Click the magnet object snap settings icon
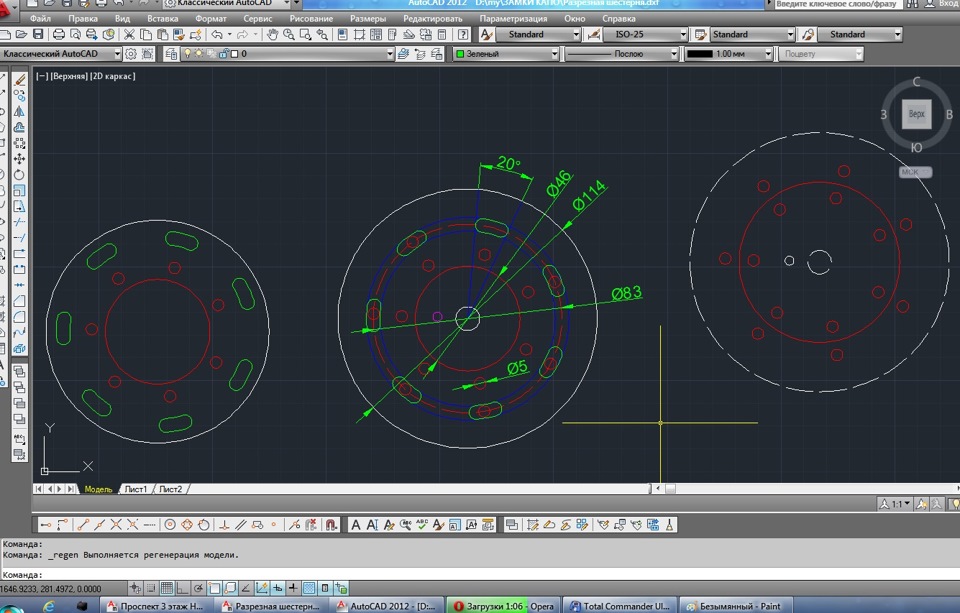Screen dimensions: 960x613 [x=331, y=525]
